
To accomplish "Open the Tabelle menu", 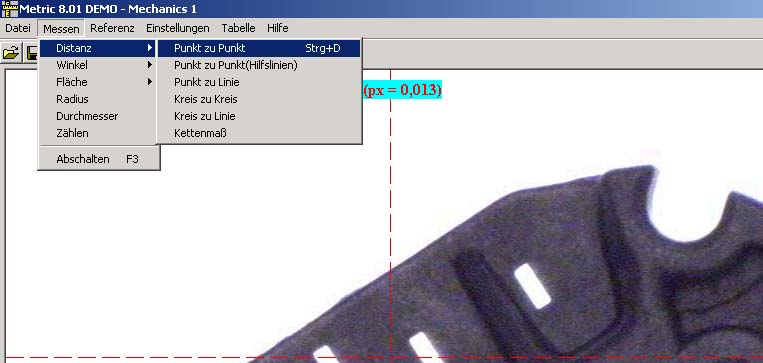I will pos(238,28).
